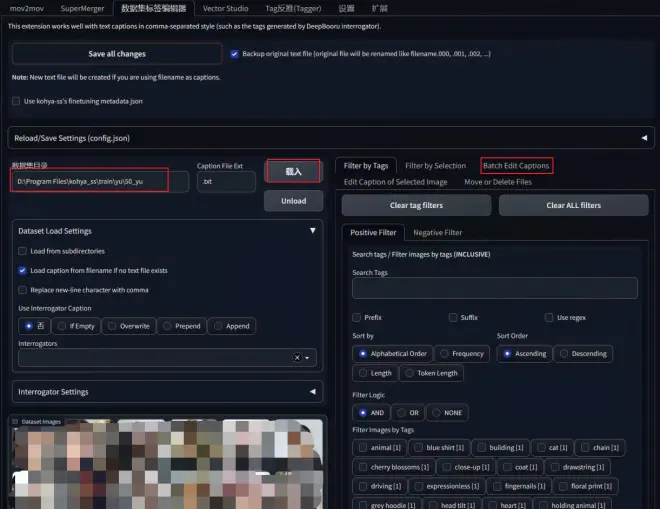Image resolution: width=660 pixels, height=509 pixels.
Task: Select the Filter by Tags tab
Action: [366, 165]
